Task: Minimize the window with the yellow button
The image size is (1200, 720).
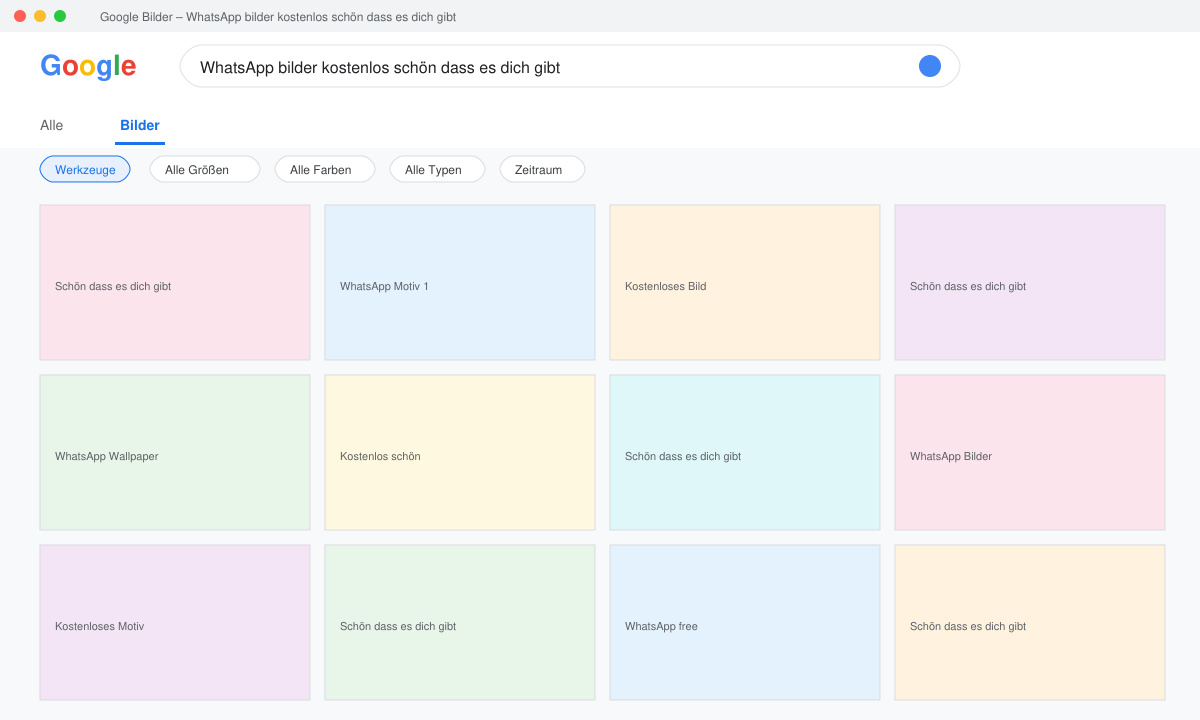Action: (x=40, y=16)
